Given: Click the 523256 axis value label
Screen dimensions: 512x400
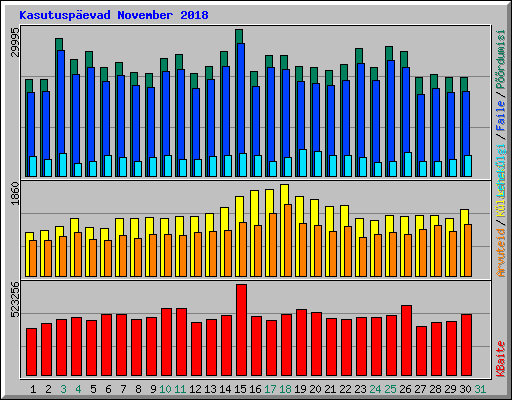Looking at the screenshot, I should pos(15,300).
